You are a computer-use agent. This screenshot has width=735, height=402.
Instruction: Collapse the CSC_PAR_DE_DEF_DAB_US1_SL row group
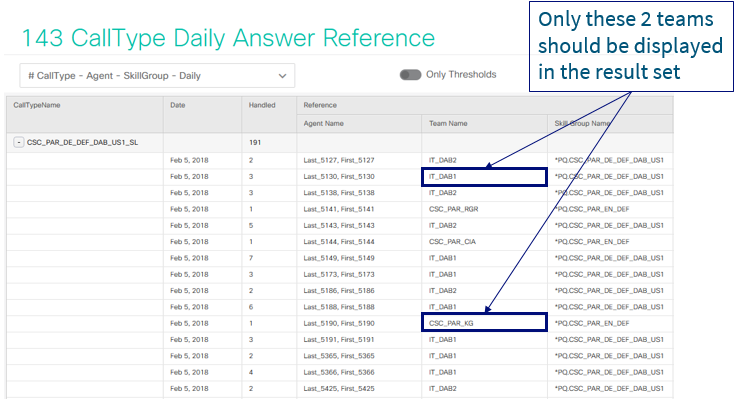coord(18,142)
